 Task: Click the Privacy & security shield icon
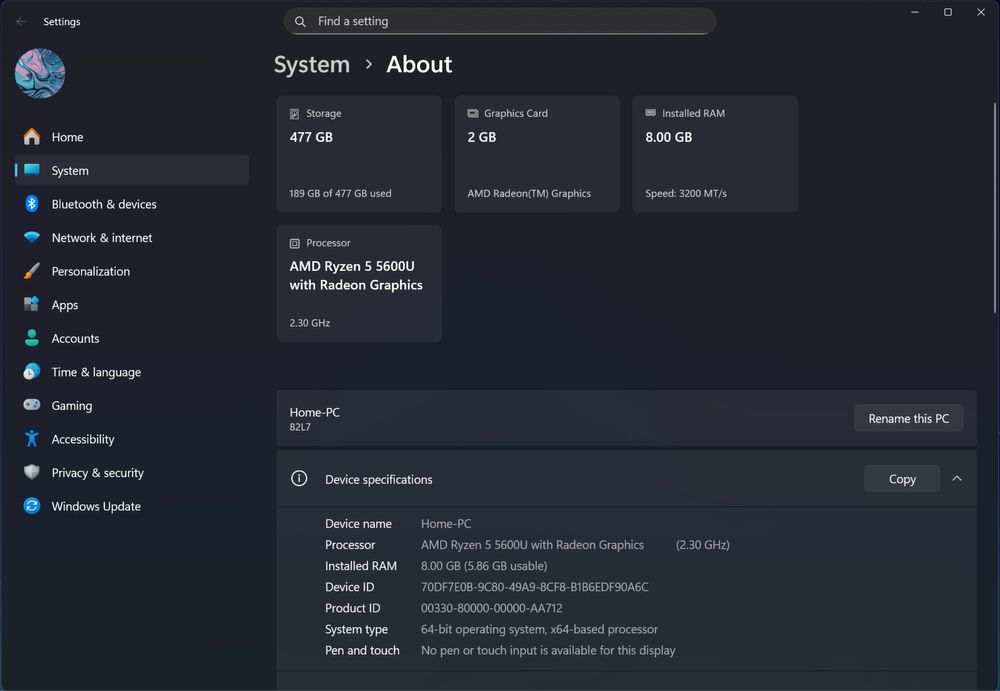(x=31, y=472)
